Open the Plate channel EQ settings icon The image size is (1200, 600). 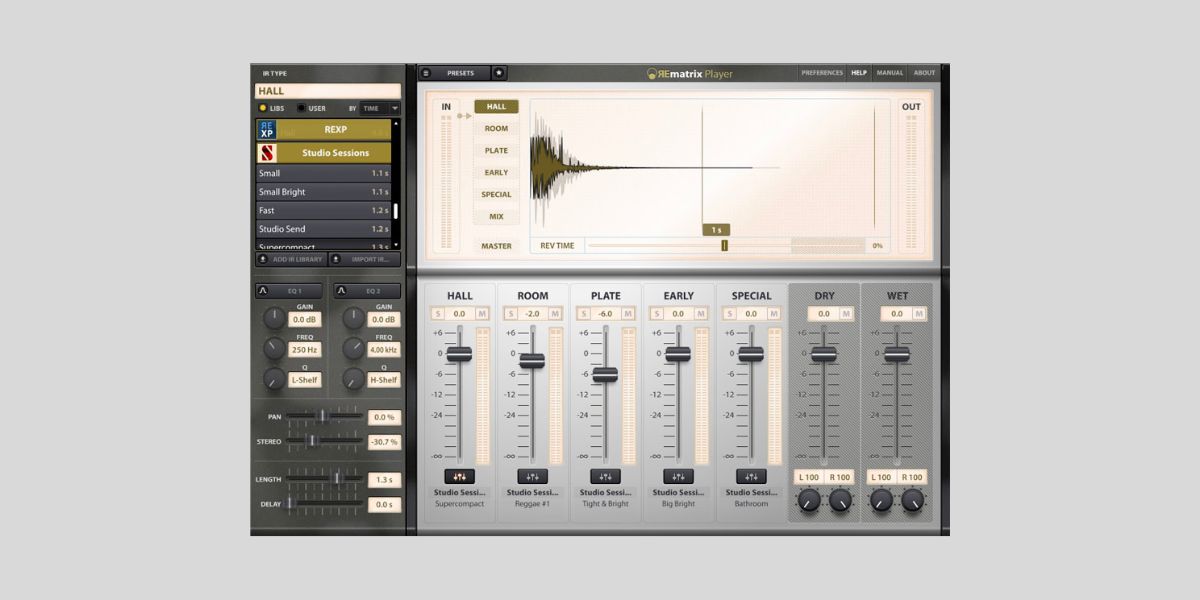pyautogui.click(x=605, y=477)
